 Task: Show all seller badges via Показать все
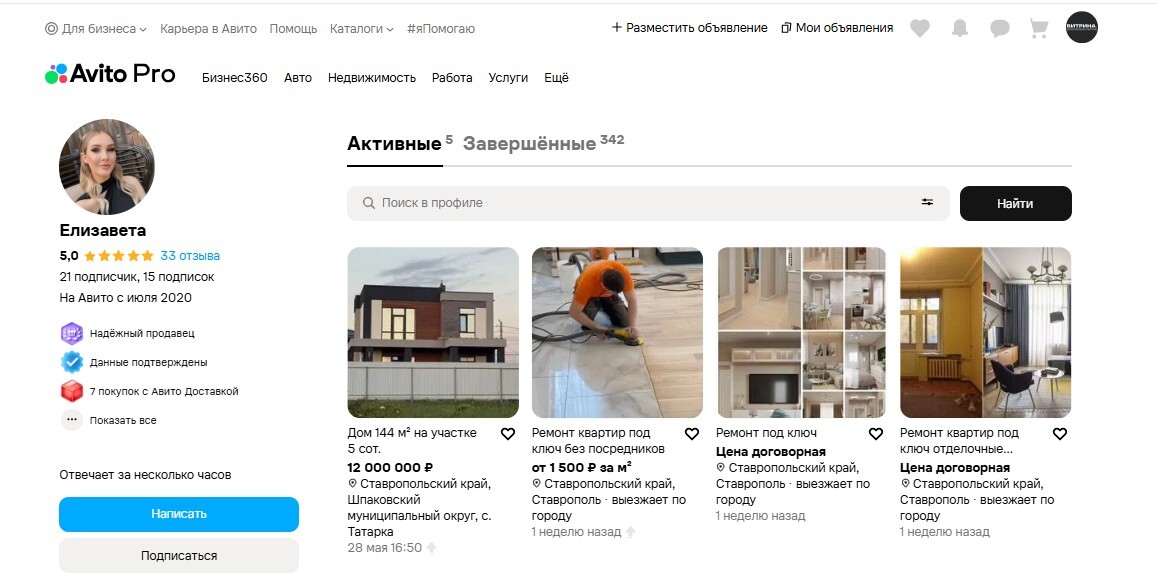122,420
